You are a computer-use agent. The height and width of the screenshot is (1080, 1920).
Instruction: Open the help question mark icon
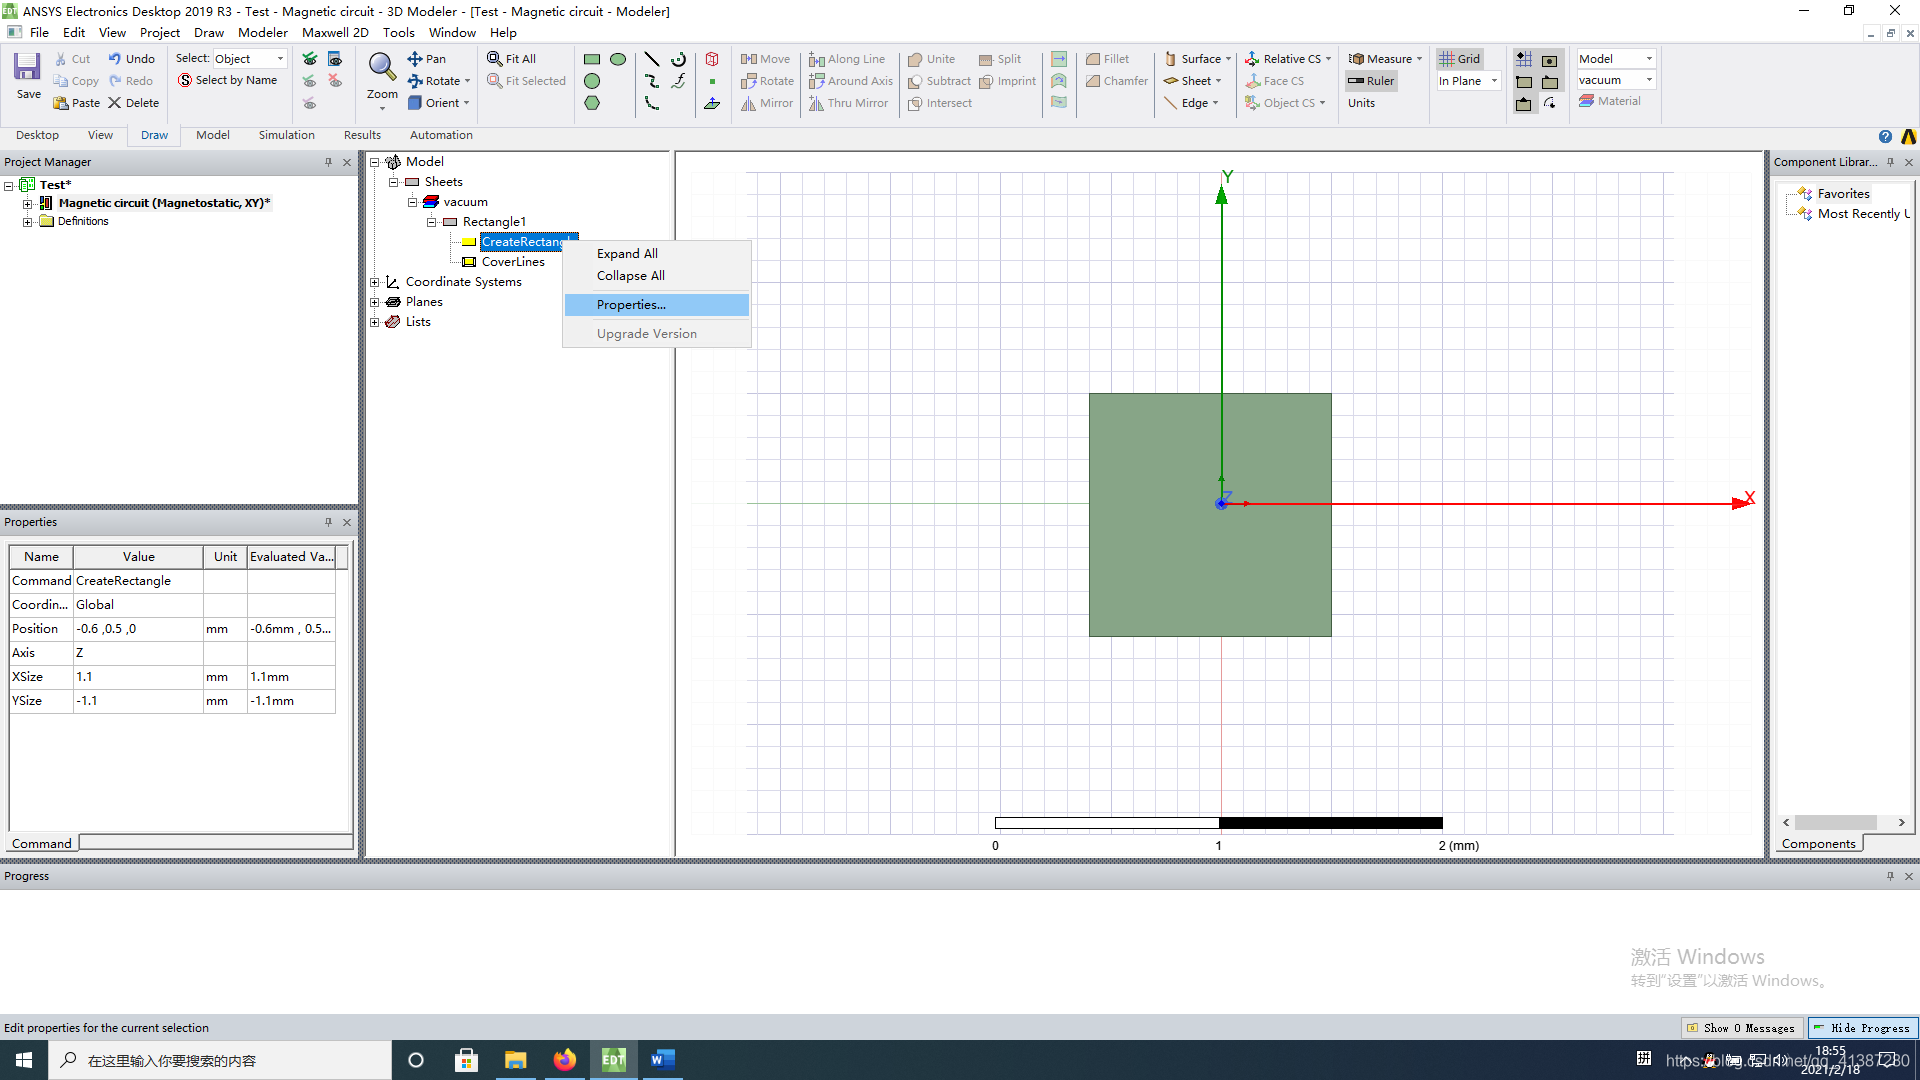[1885, 137]
